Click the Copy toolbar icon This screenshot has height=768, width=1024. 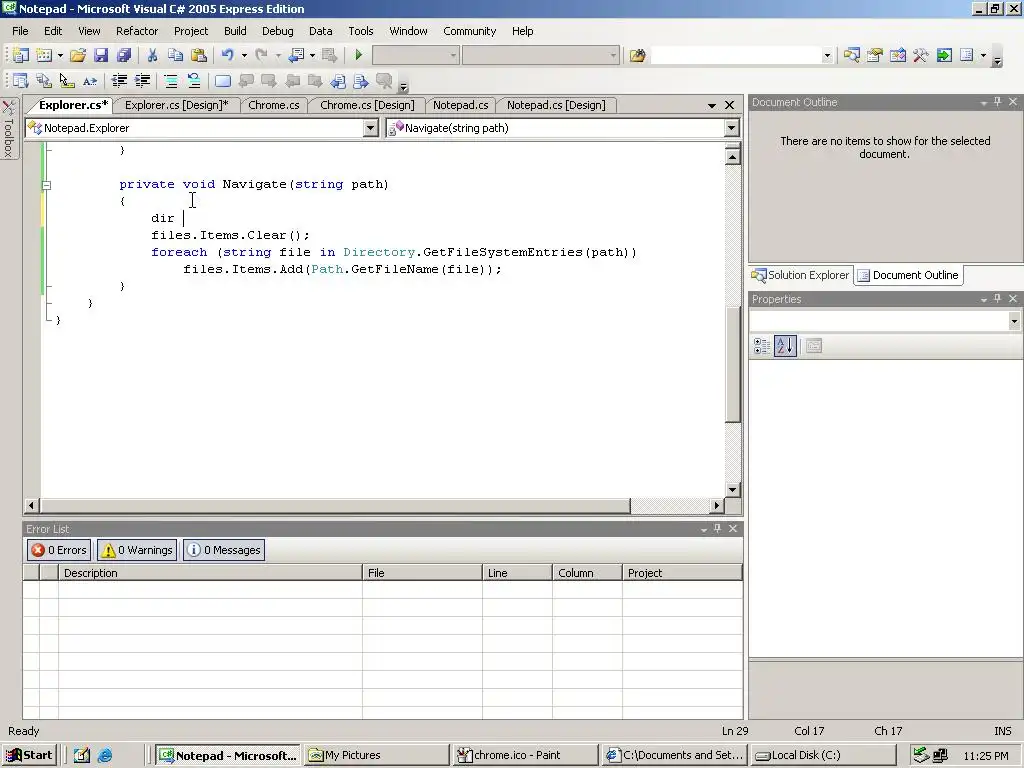tap(175, 56)
